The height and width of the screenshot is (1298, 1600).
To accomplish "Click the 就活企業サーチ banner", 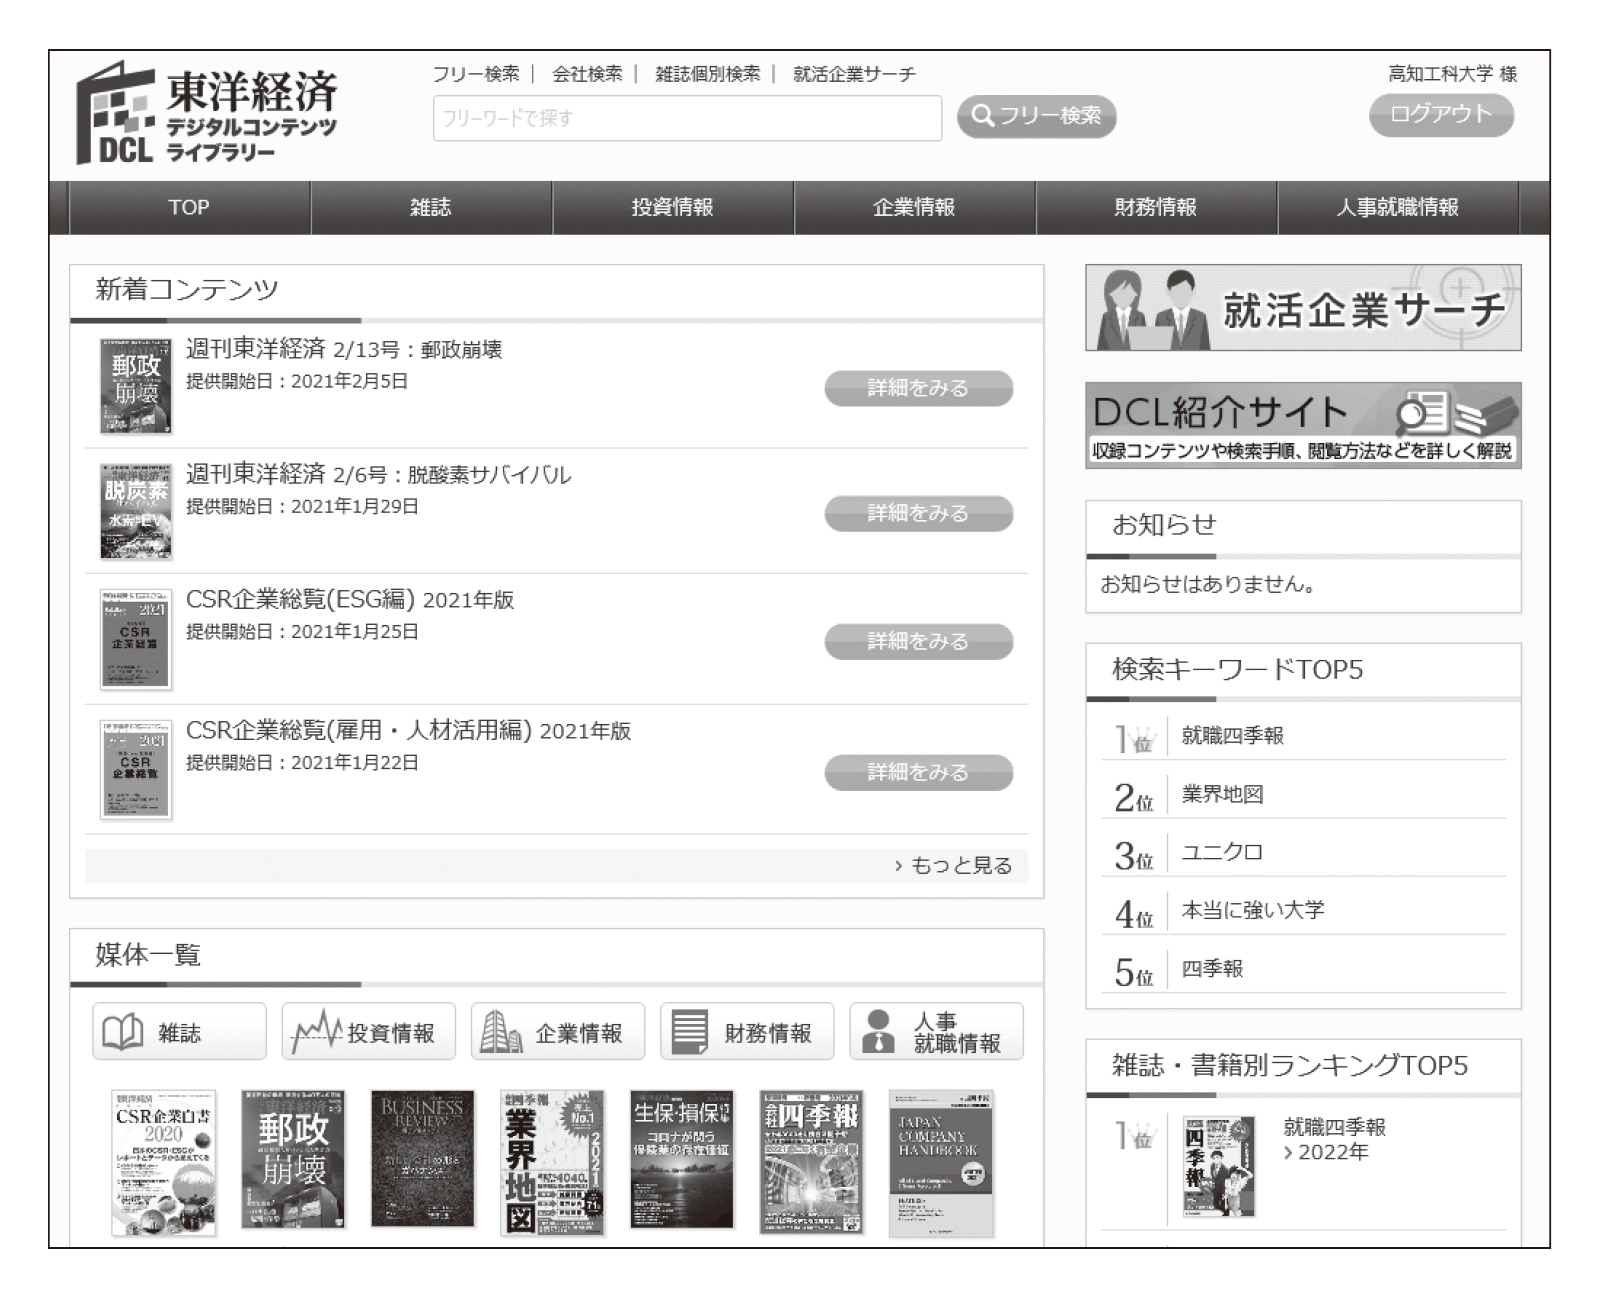I will click(1302, 308).
